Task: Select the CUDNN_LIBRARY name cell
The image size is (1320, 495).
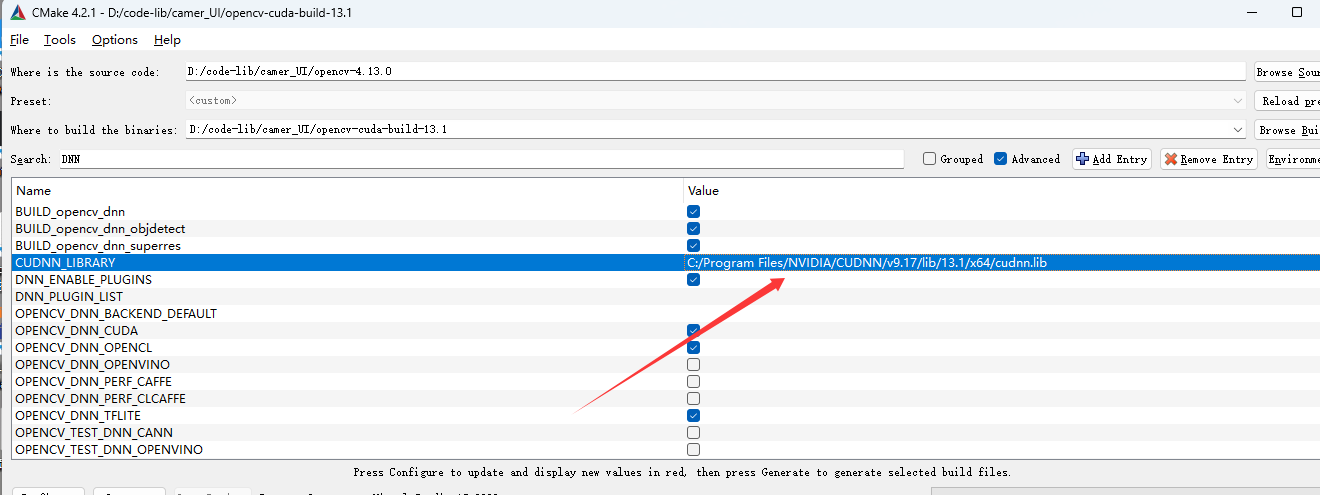Action: click(347, 263)
